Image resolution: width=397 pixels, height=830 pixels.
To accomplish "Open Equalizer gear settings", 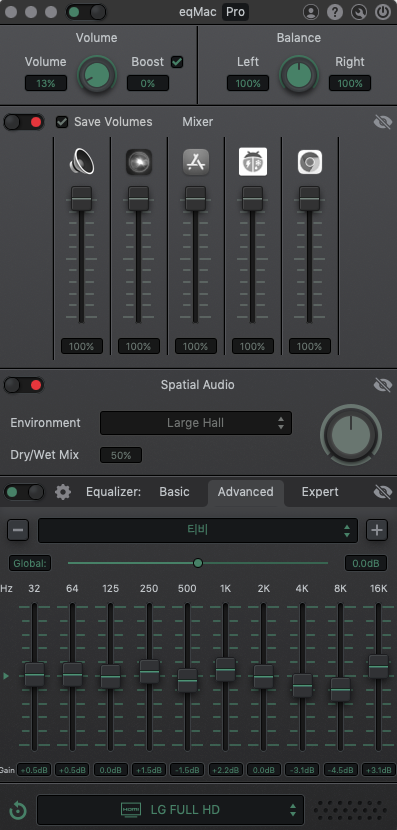I will 63,492.
